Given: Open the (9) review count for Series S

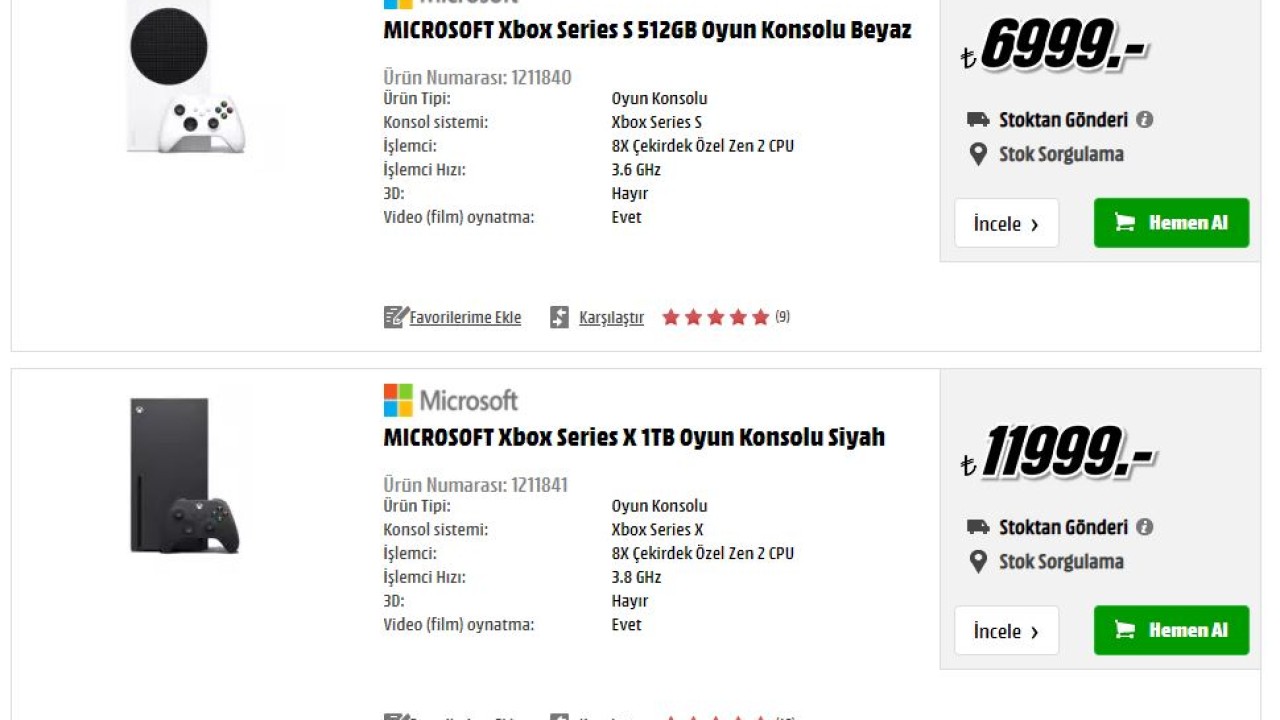Looking at the screenshot, I should pos(782,316).
